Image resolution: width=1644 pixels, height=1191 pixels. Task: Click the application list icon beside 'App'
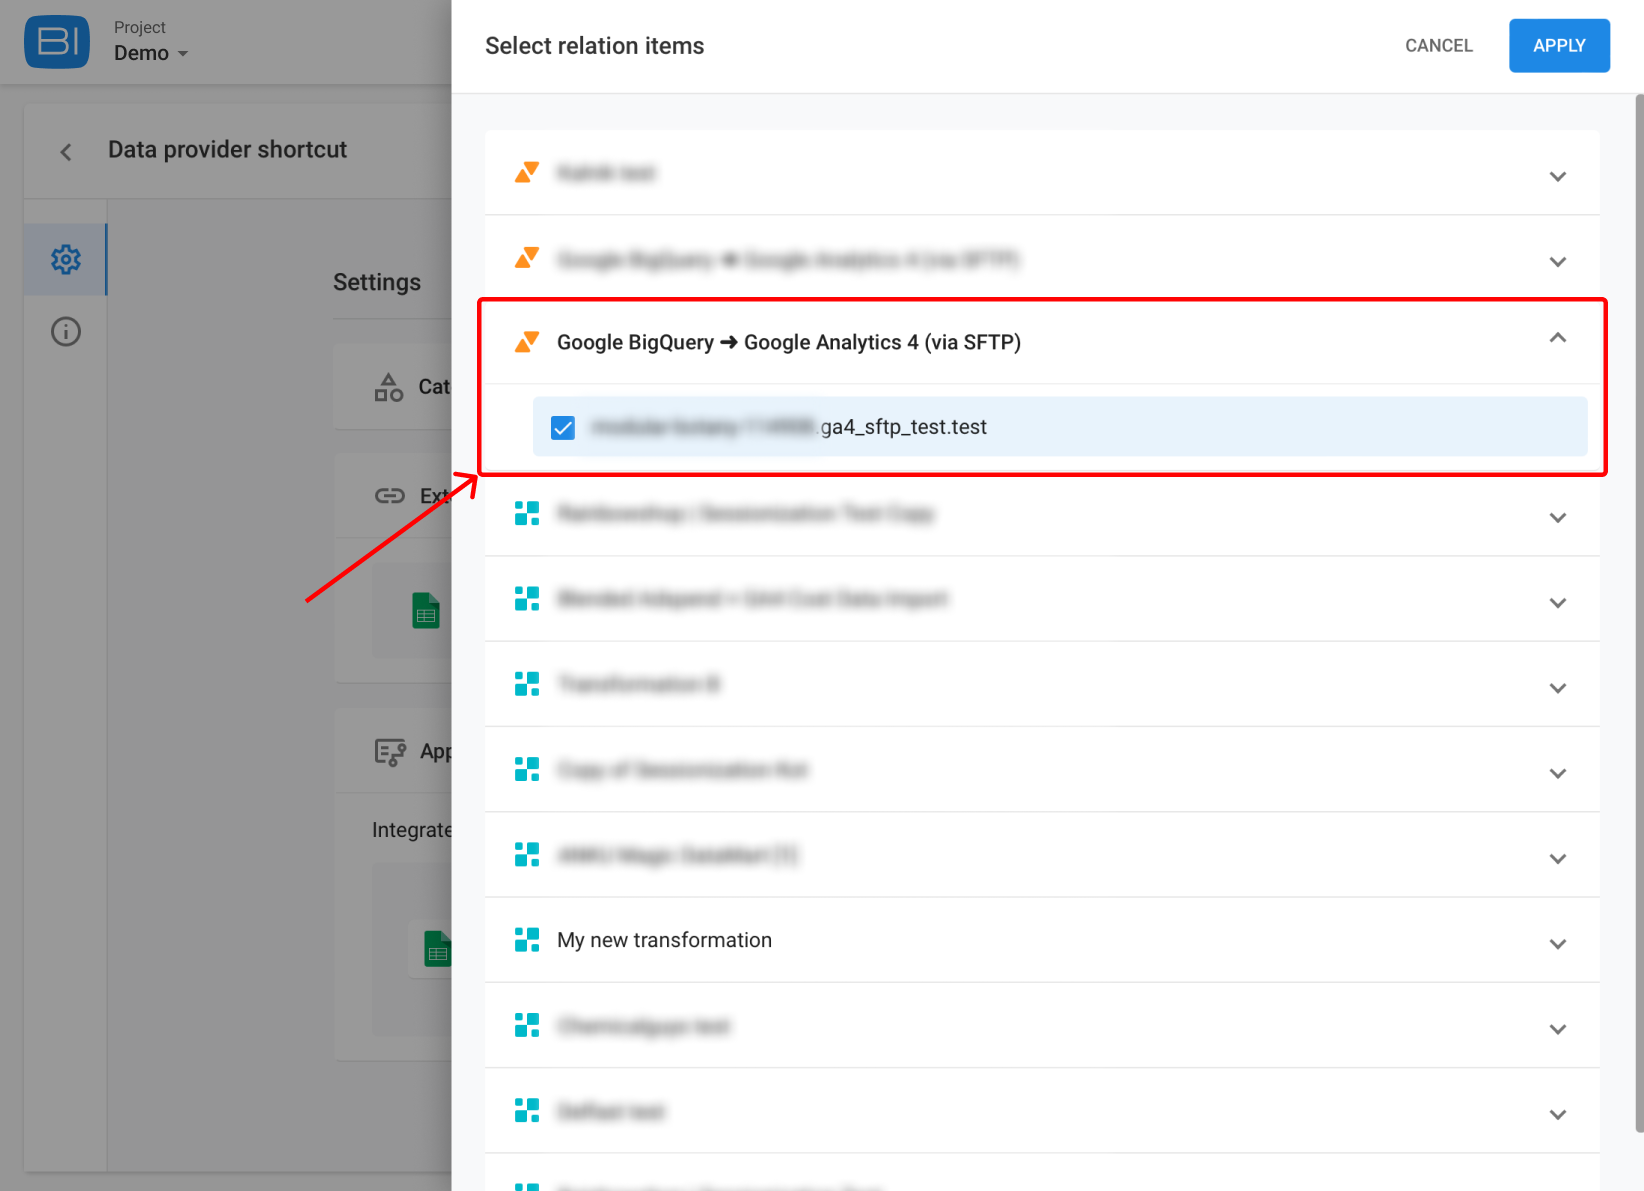pos(390,752)
